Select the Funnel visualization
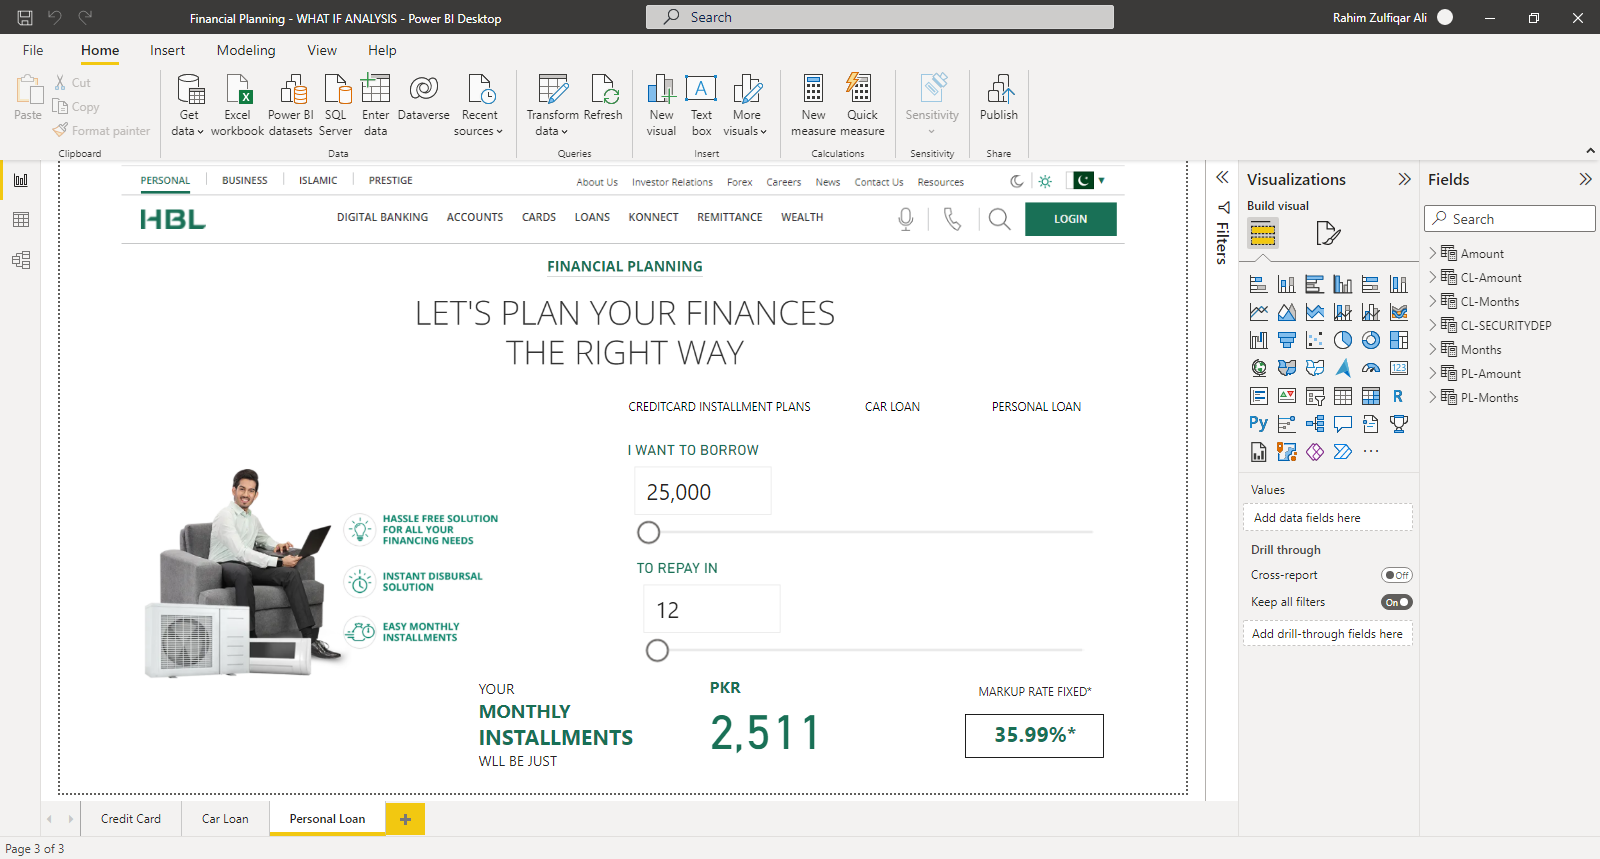Viewport: 1600px width, 859px height. pos(1287,340)
